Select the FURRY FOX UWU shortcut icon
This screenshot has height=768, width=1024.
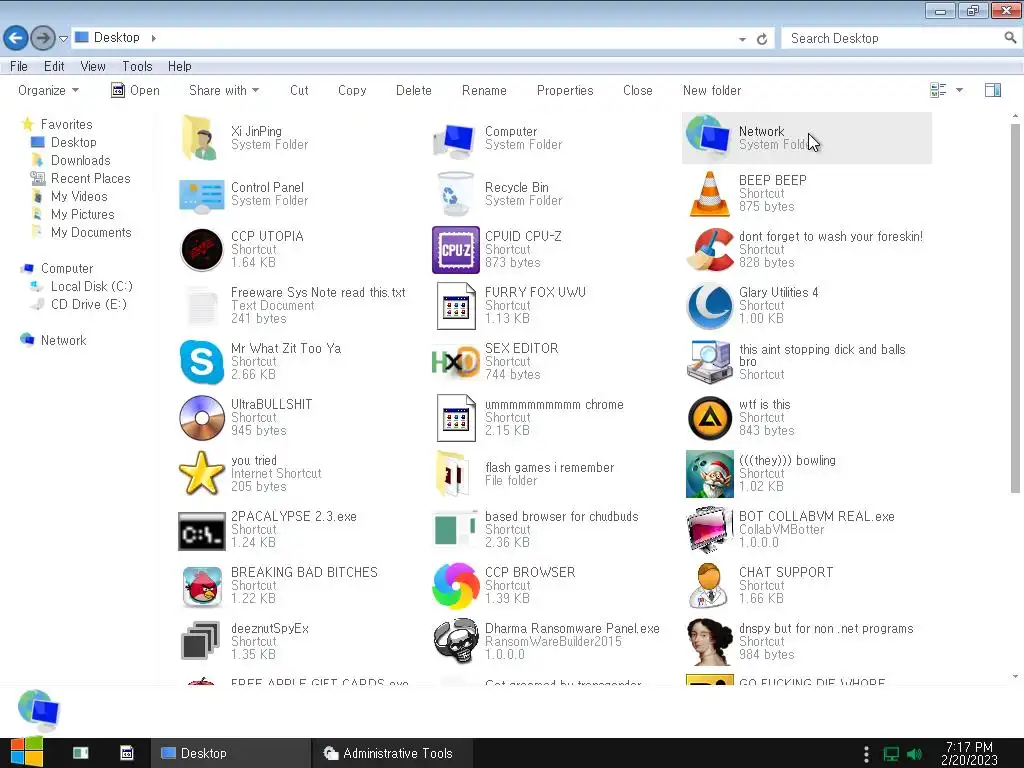(x=455, y=306)
